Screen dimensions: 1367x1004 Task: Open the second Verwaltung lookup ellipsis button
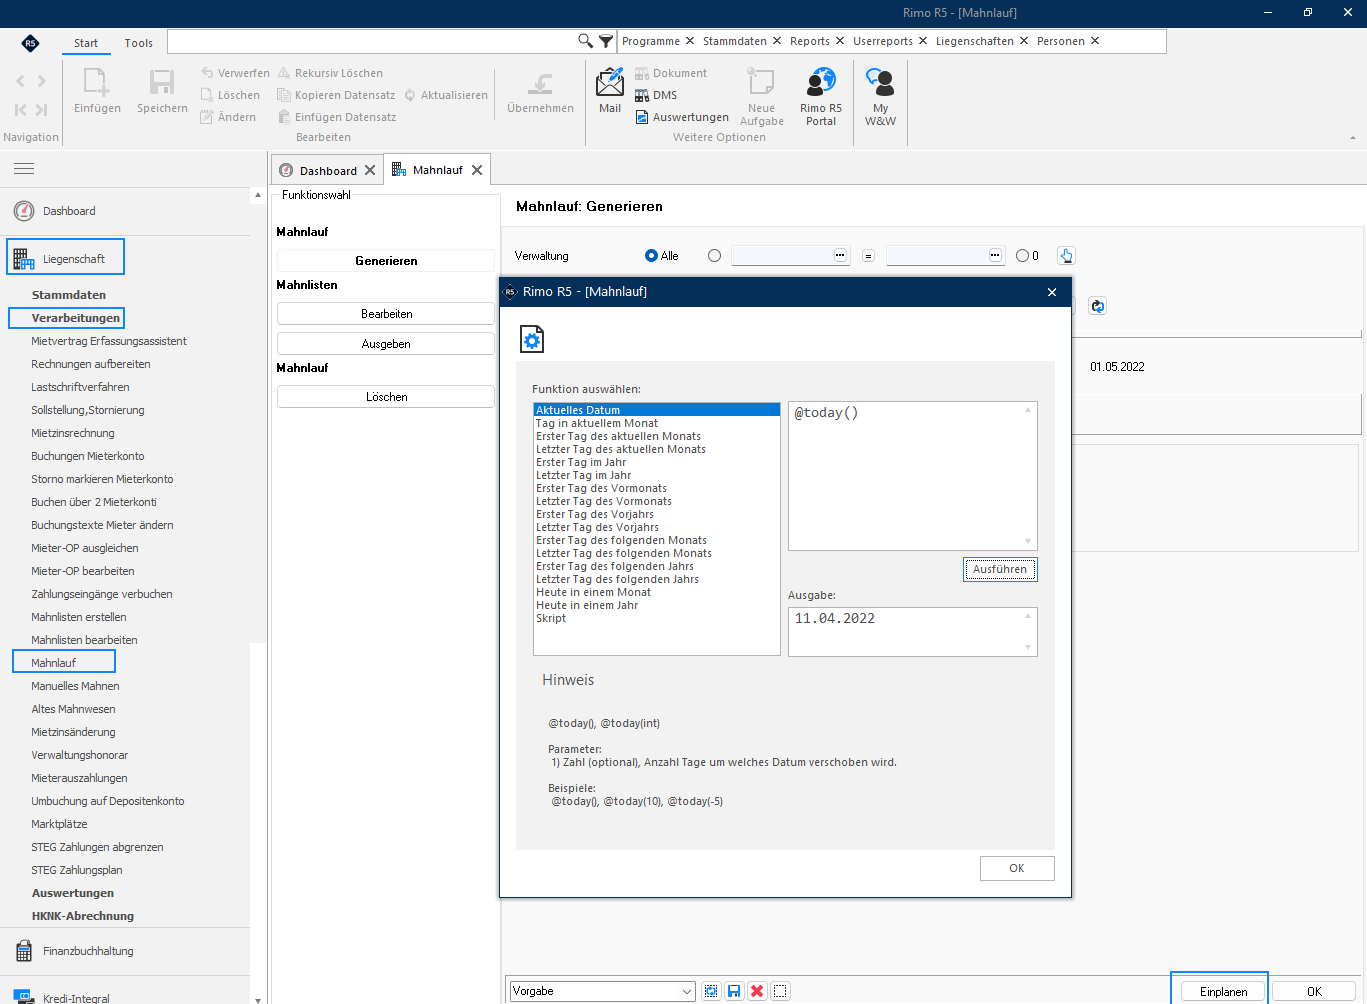[995, 256]
